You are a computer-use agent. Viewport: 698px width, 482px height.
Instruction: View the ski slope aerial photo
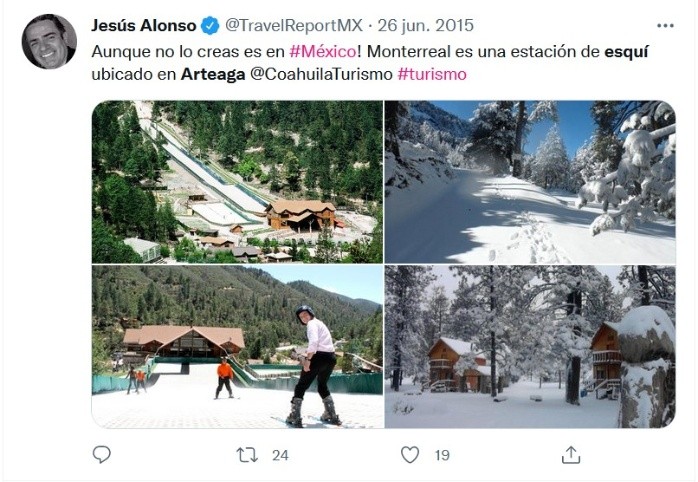(237, 182)
